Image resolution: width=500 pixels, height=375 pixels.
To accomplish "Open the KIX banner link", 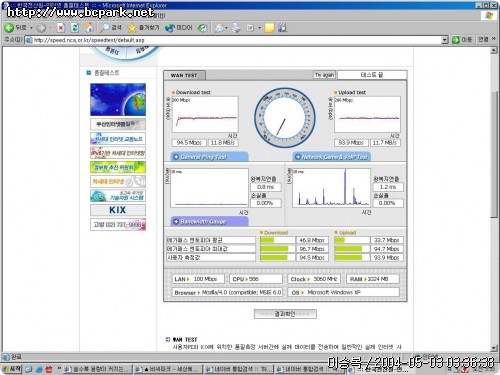I will tap(118, 210).
